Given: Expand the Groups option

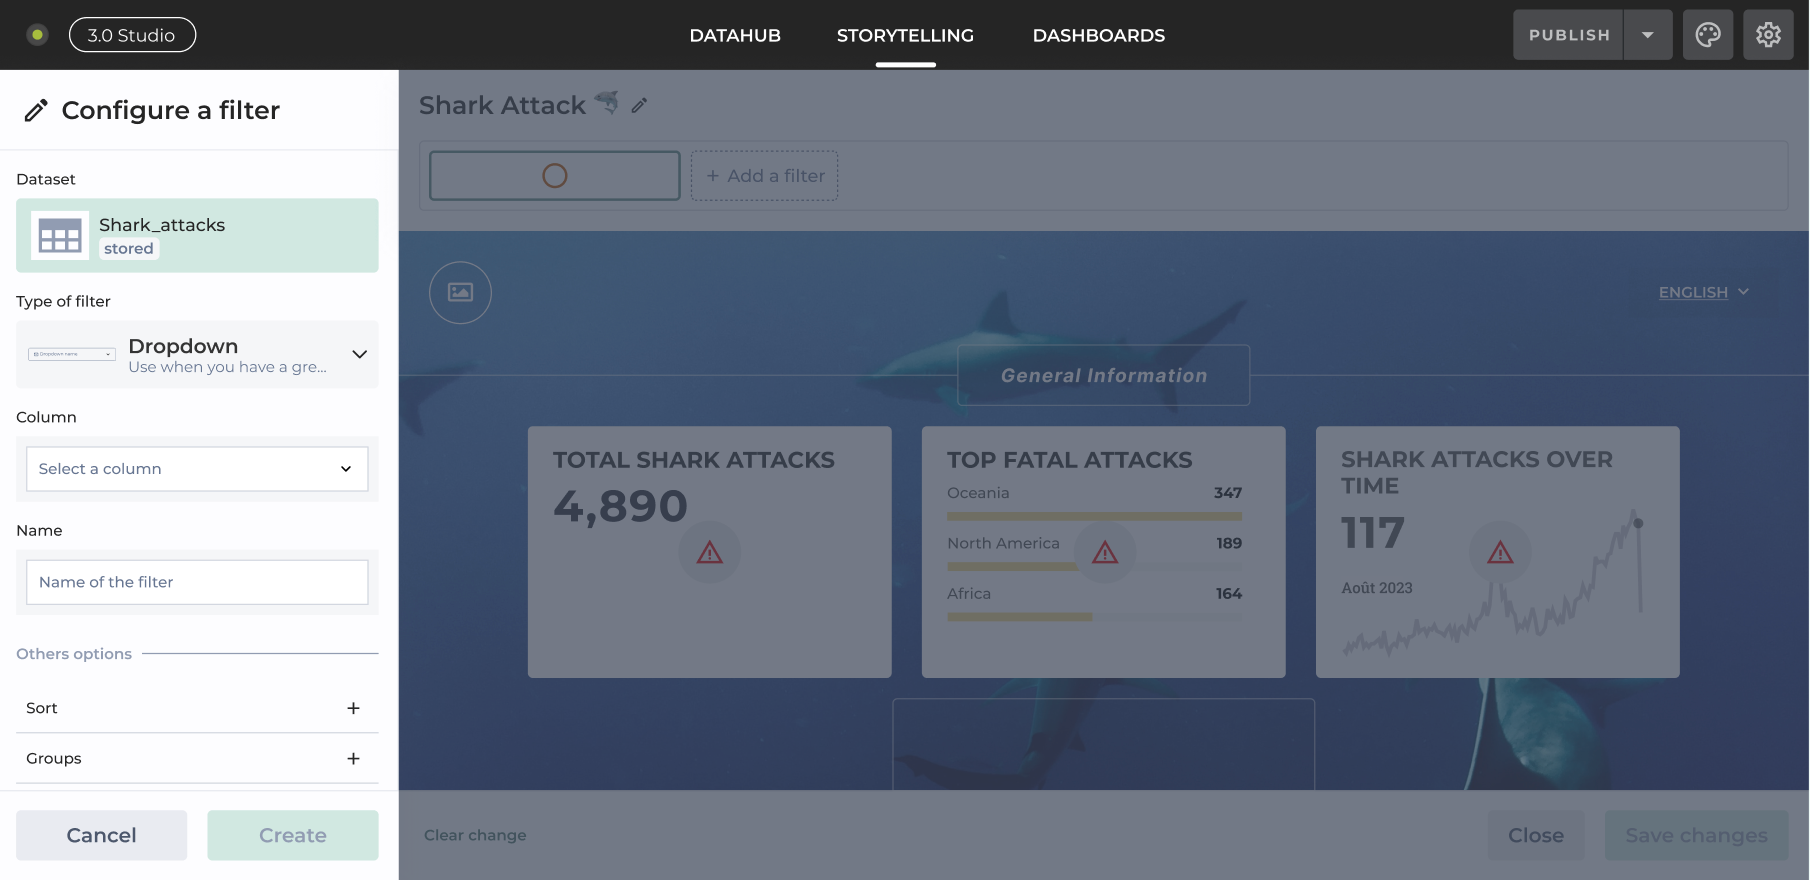Looking at the screenshot, I should pos(353,759).
